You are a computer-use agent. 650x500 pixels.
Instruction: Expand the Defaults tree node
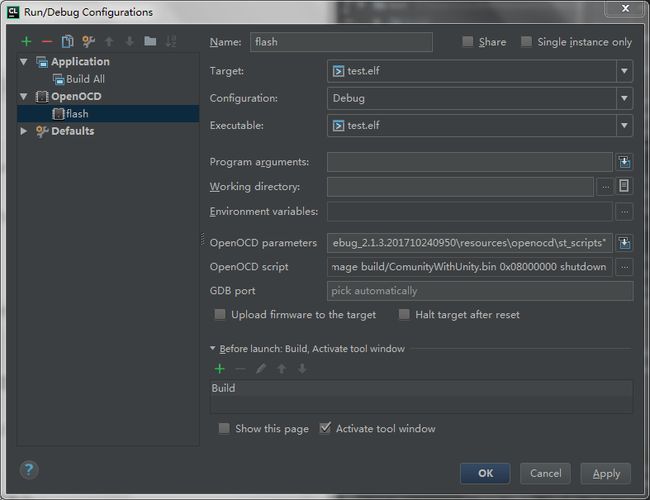point(24,131)
